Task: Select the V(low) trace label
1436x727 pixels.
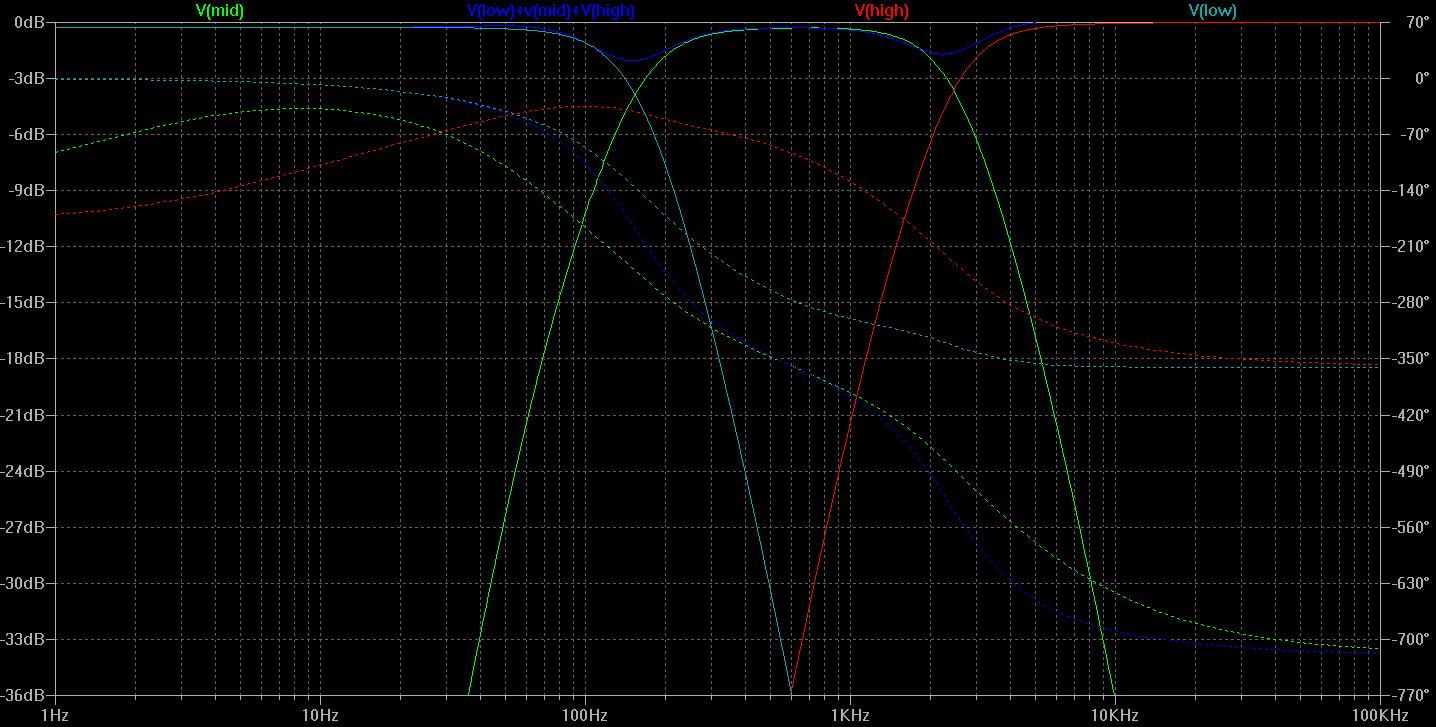Action: point(1212,10)
